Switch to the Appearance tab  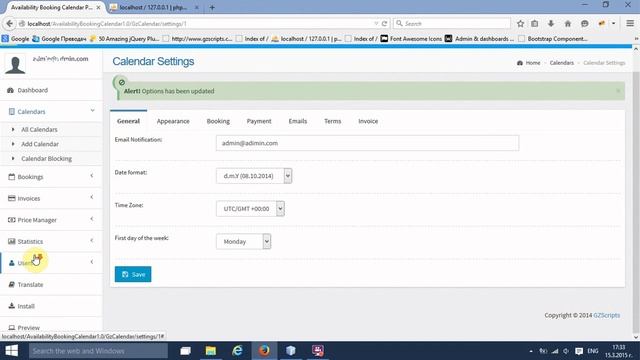pyautogui.click(x=173, y=121)
